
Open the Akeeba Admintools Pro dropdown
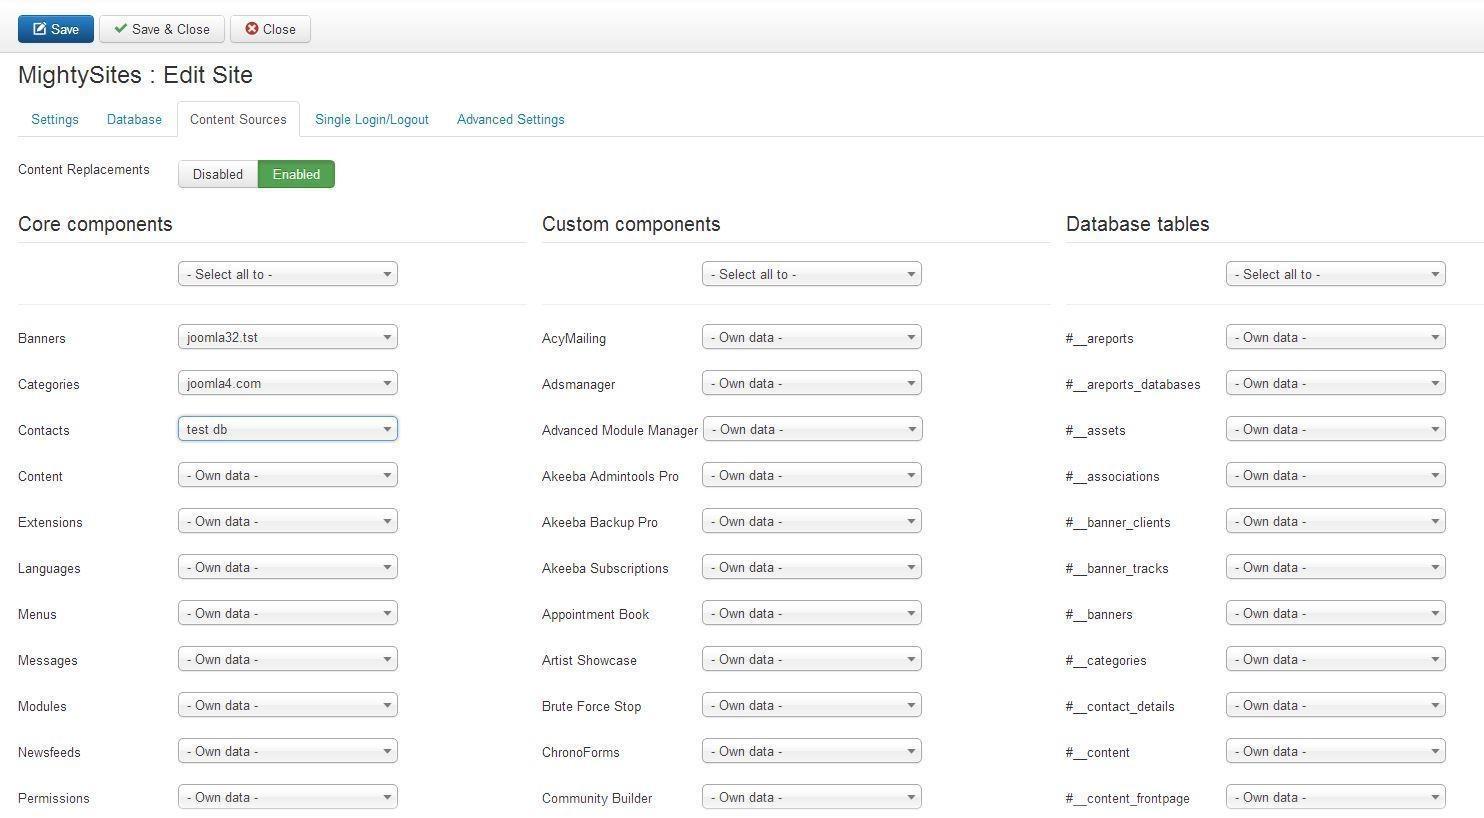tap(812, 475)
